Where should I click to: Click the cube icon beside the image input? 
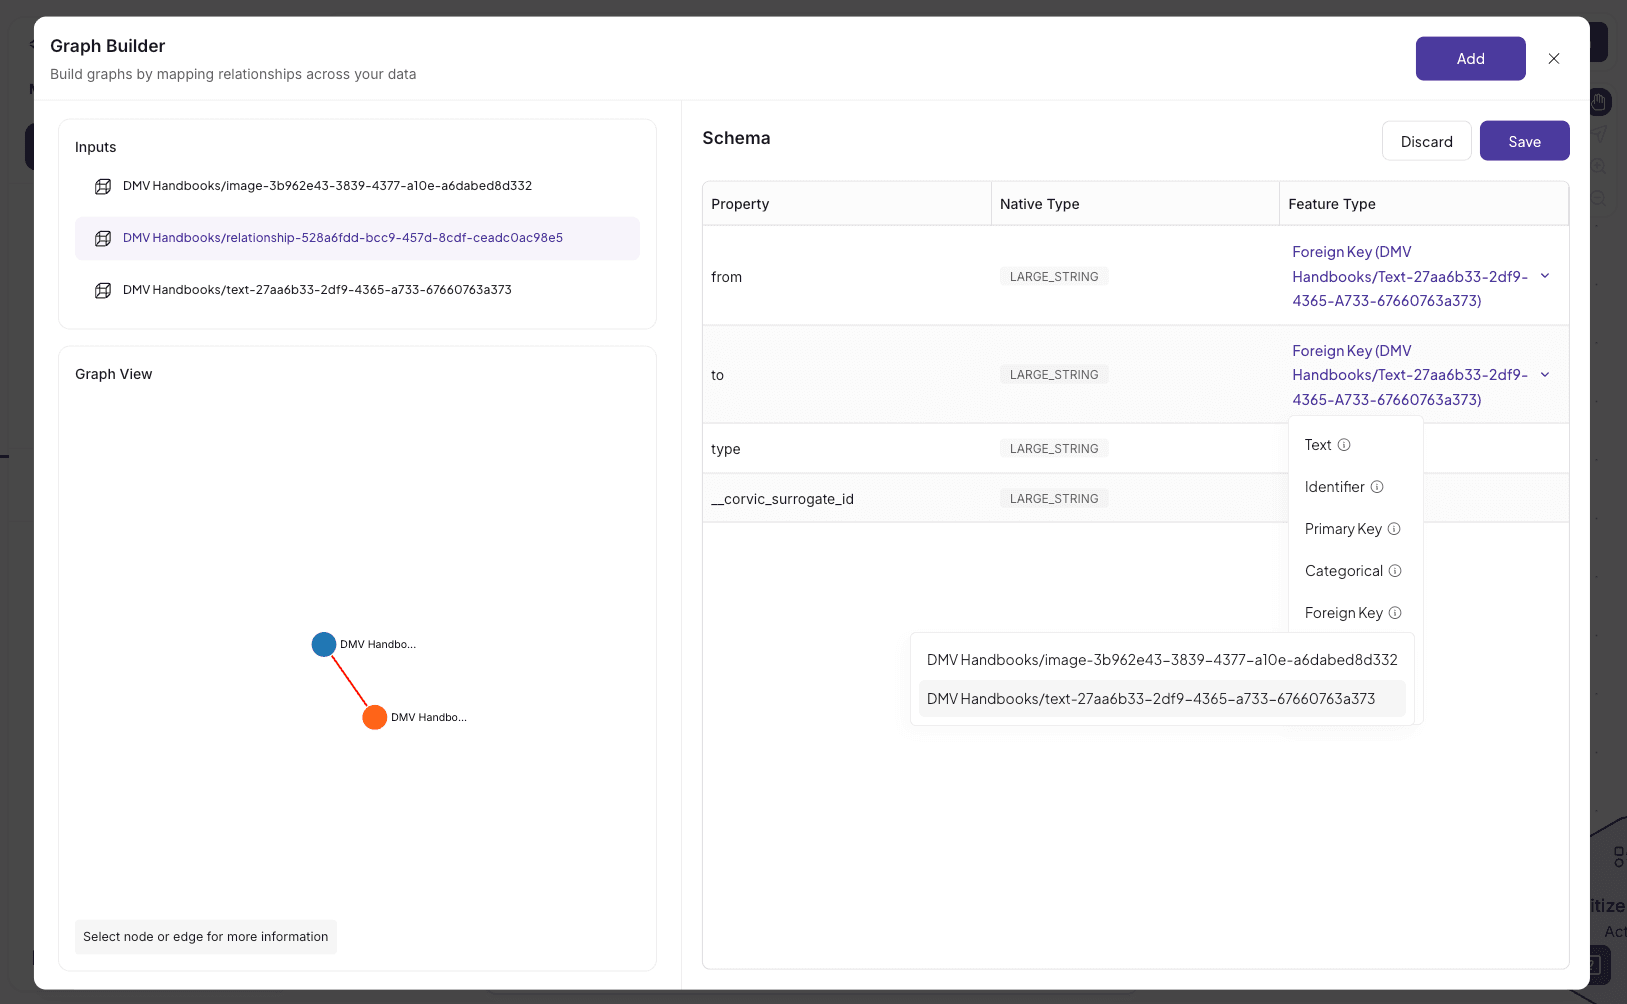point(103,186)
